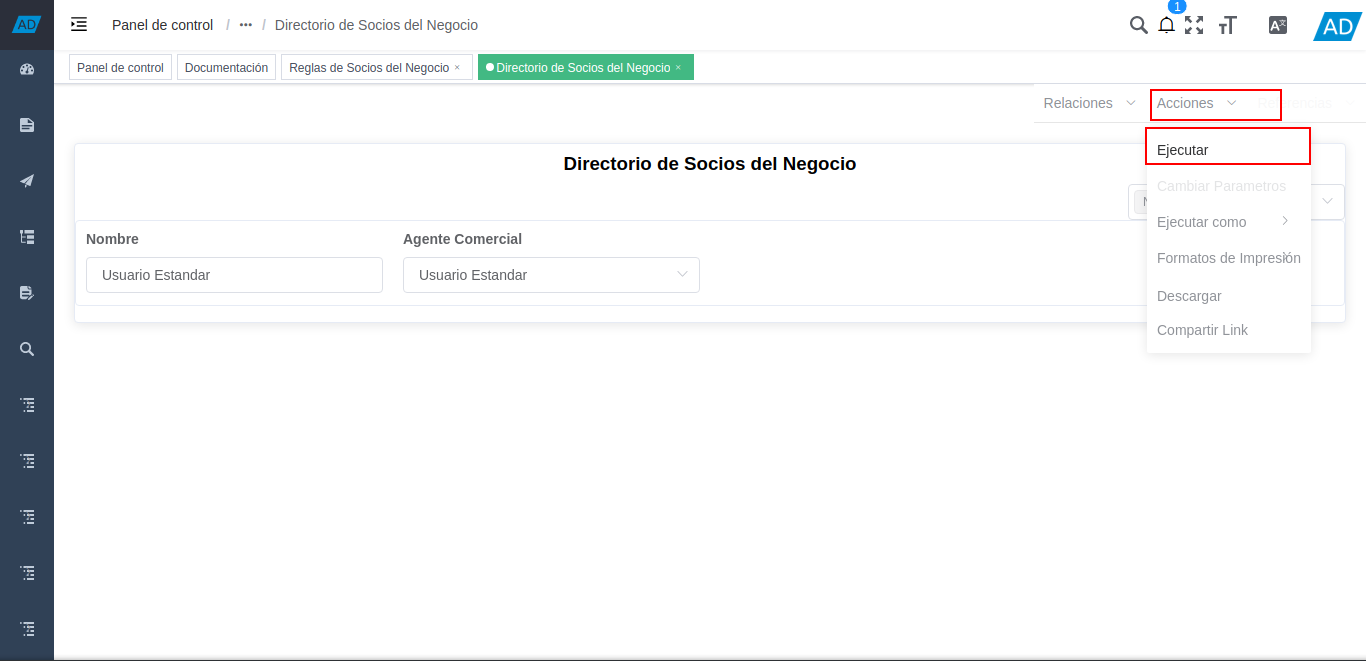Open the sidebar search magnifier icon
Screen dimensions: 1366x661
click(x=27, y=348)
